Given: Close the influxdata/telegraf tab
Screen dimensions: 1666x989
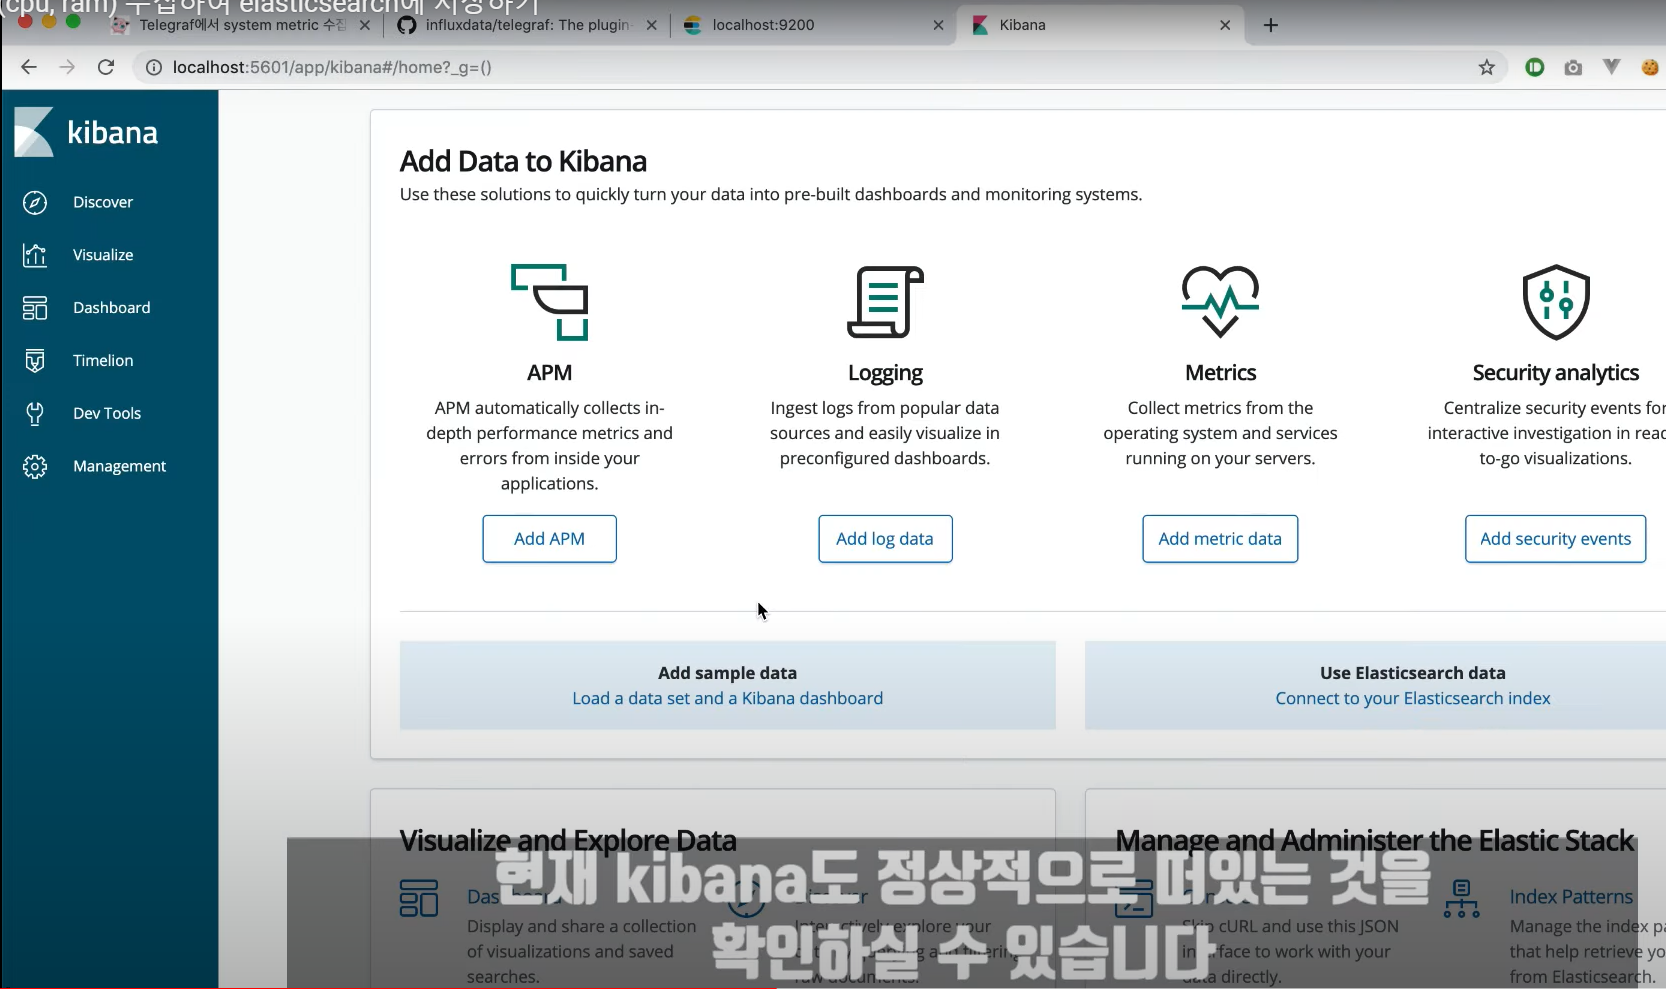Looking at the screenshot, I should [x=652, y=25].
